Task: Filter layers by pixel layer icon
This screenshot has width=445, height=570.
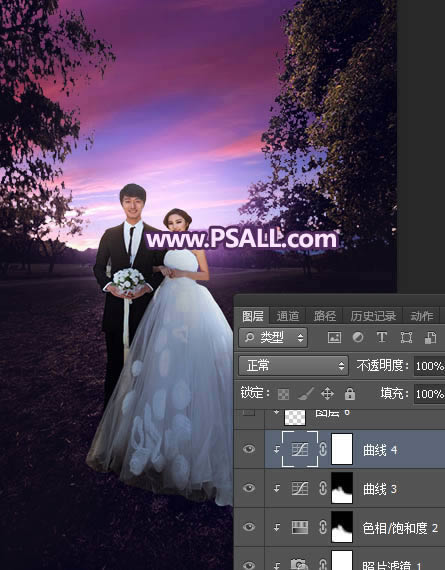Action: 334,337
